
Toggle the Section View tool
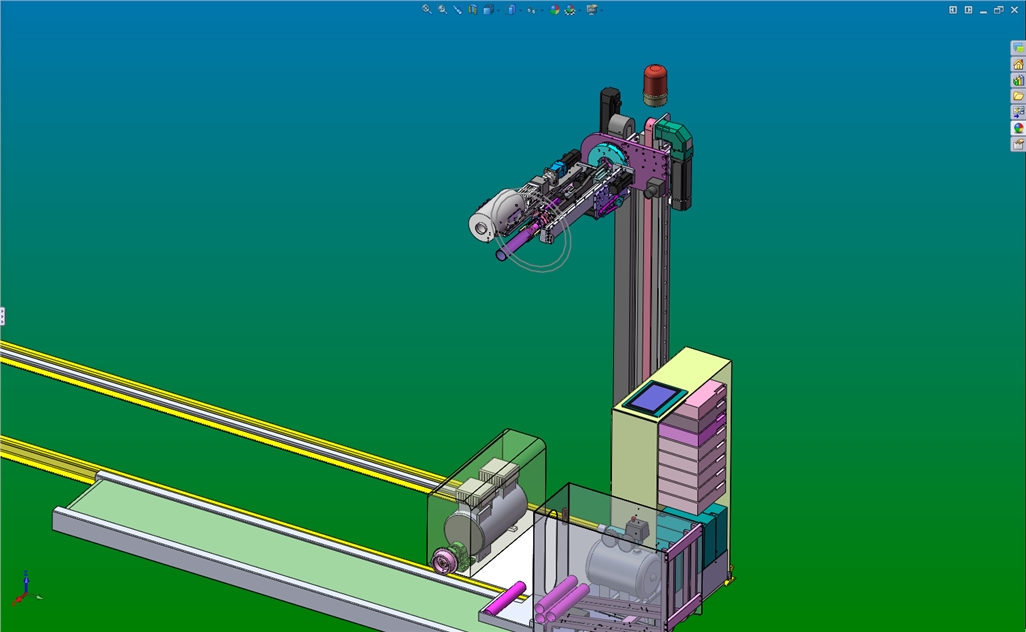472,9
